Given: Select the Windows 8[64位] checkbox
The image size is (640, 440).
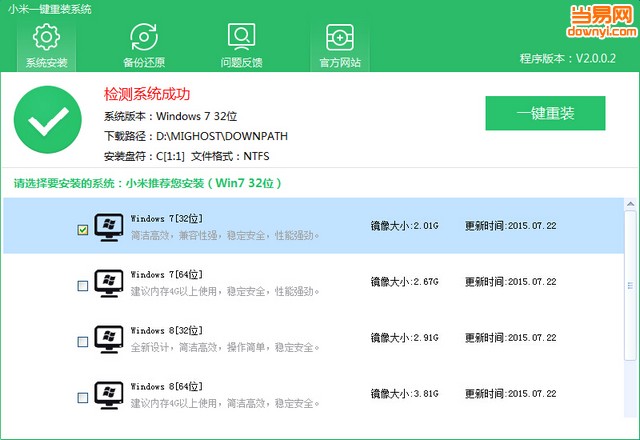Looking at the screenshot, I should pos(82,398).
